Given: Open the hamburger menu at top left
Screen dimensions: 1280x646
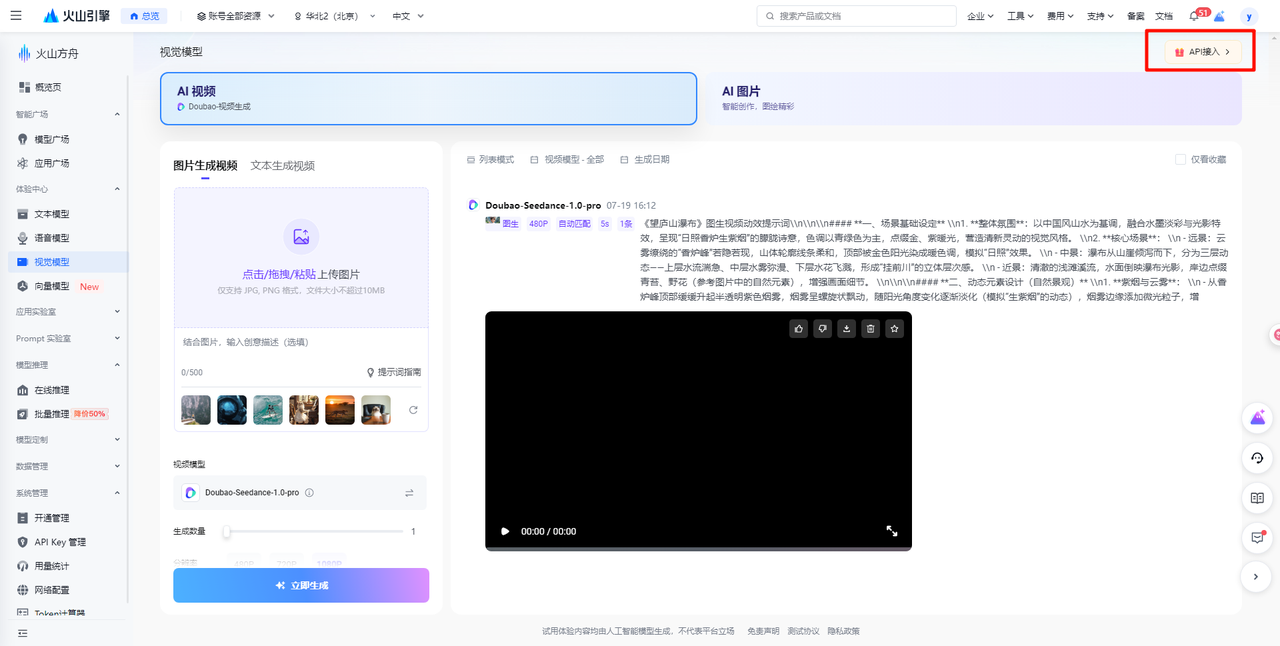Looking at the screenshot, I should 16,16.
